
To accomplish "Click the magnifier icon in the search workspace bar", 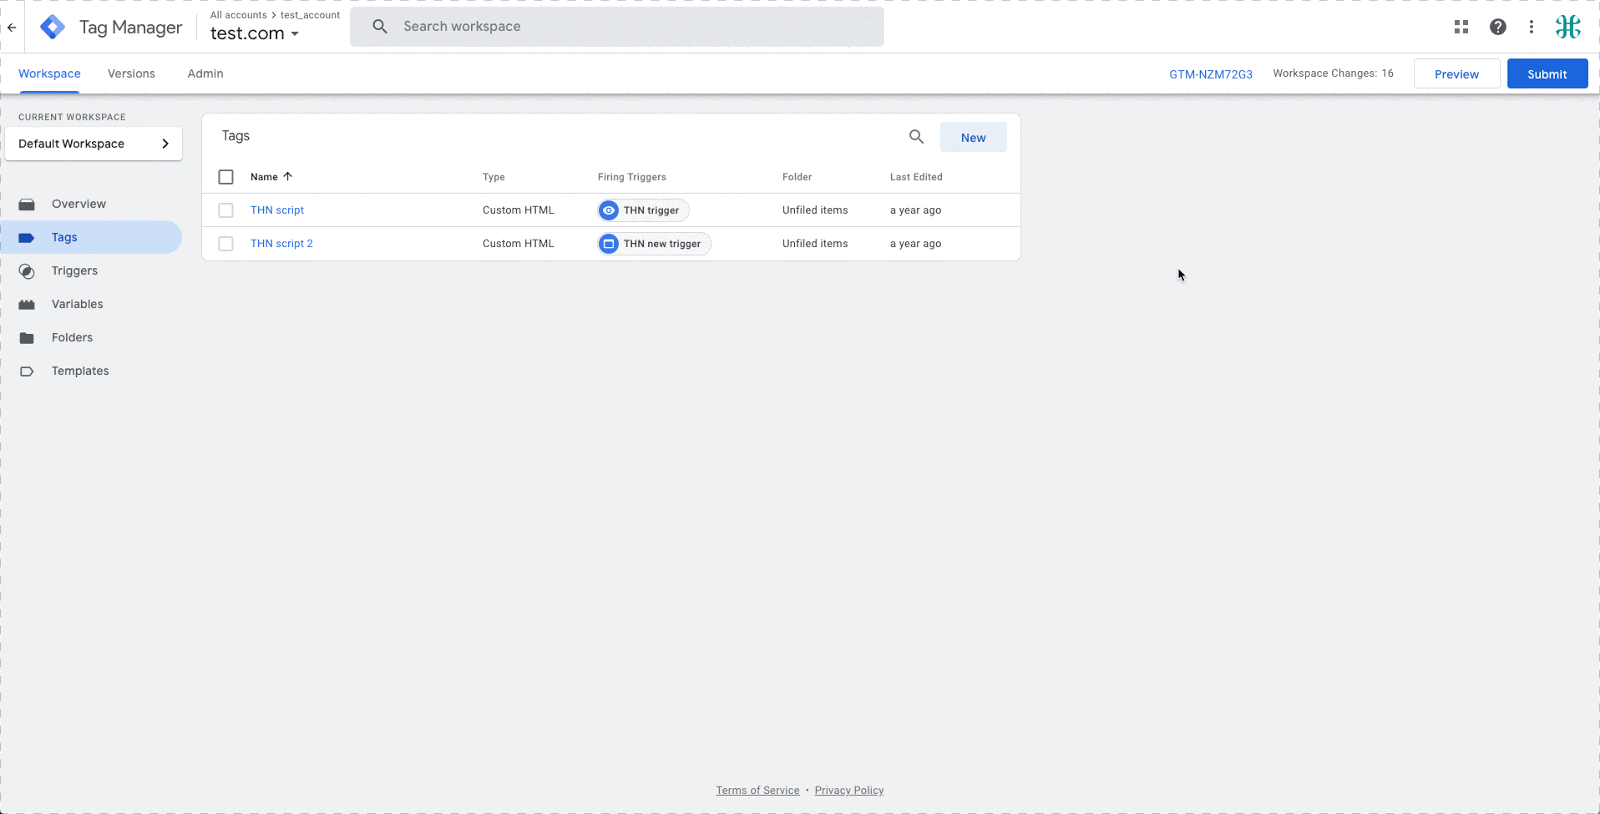I will pos(380,27).
